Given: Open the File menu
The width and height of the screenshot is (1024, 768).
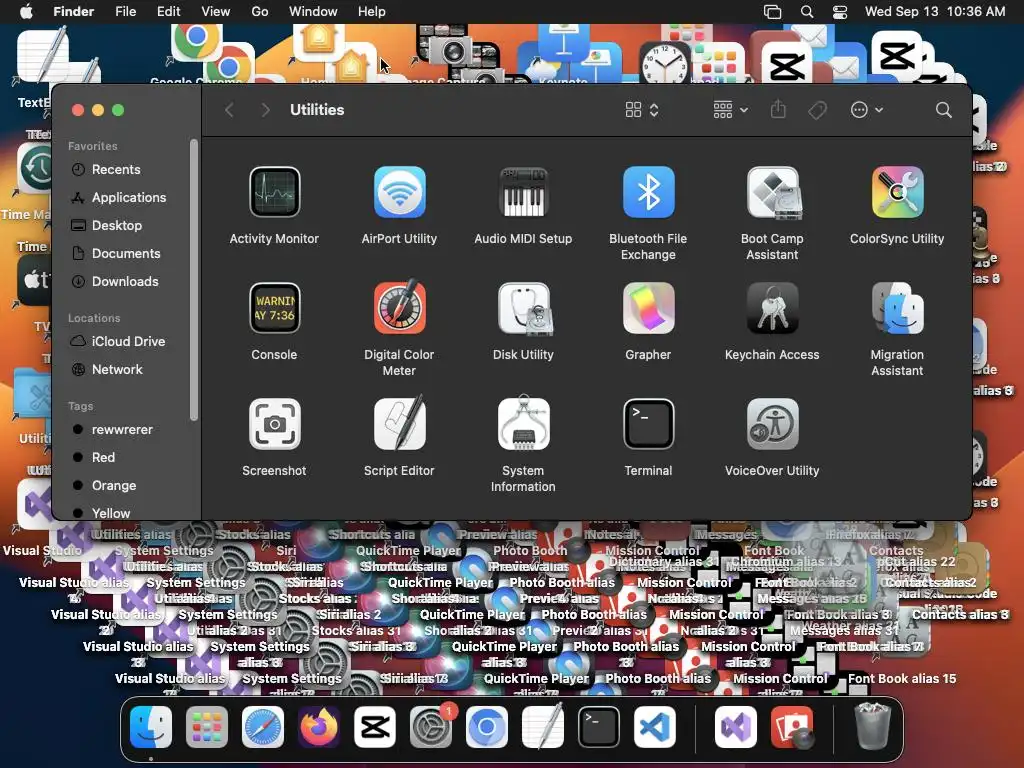Looking at the screenshot, I should 125,12.
